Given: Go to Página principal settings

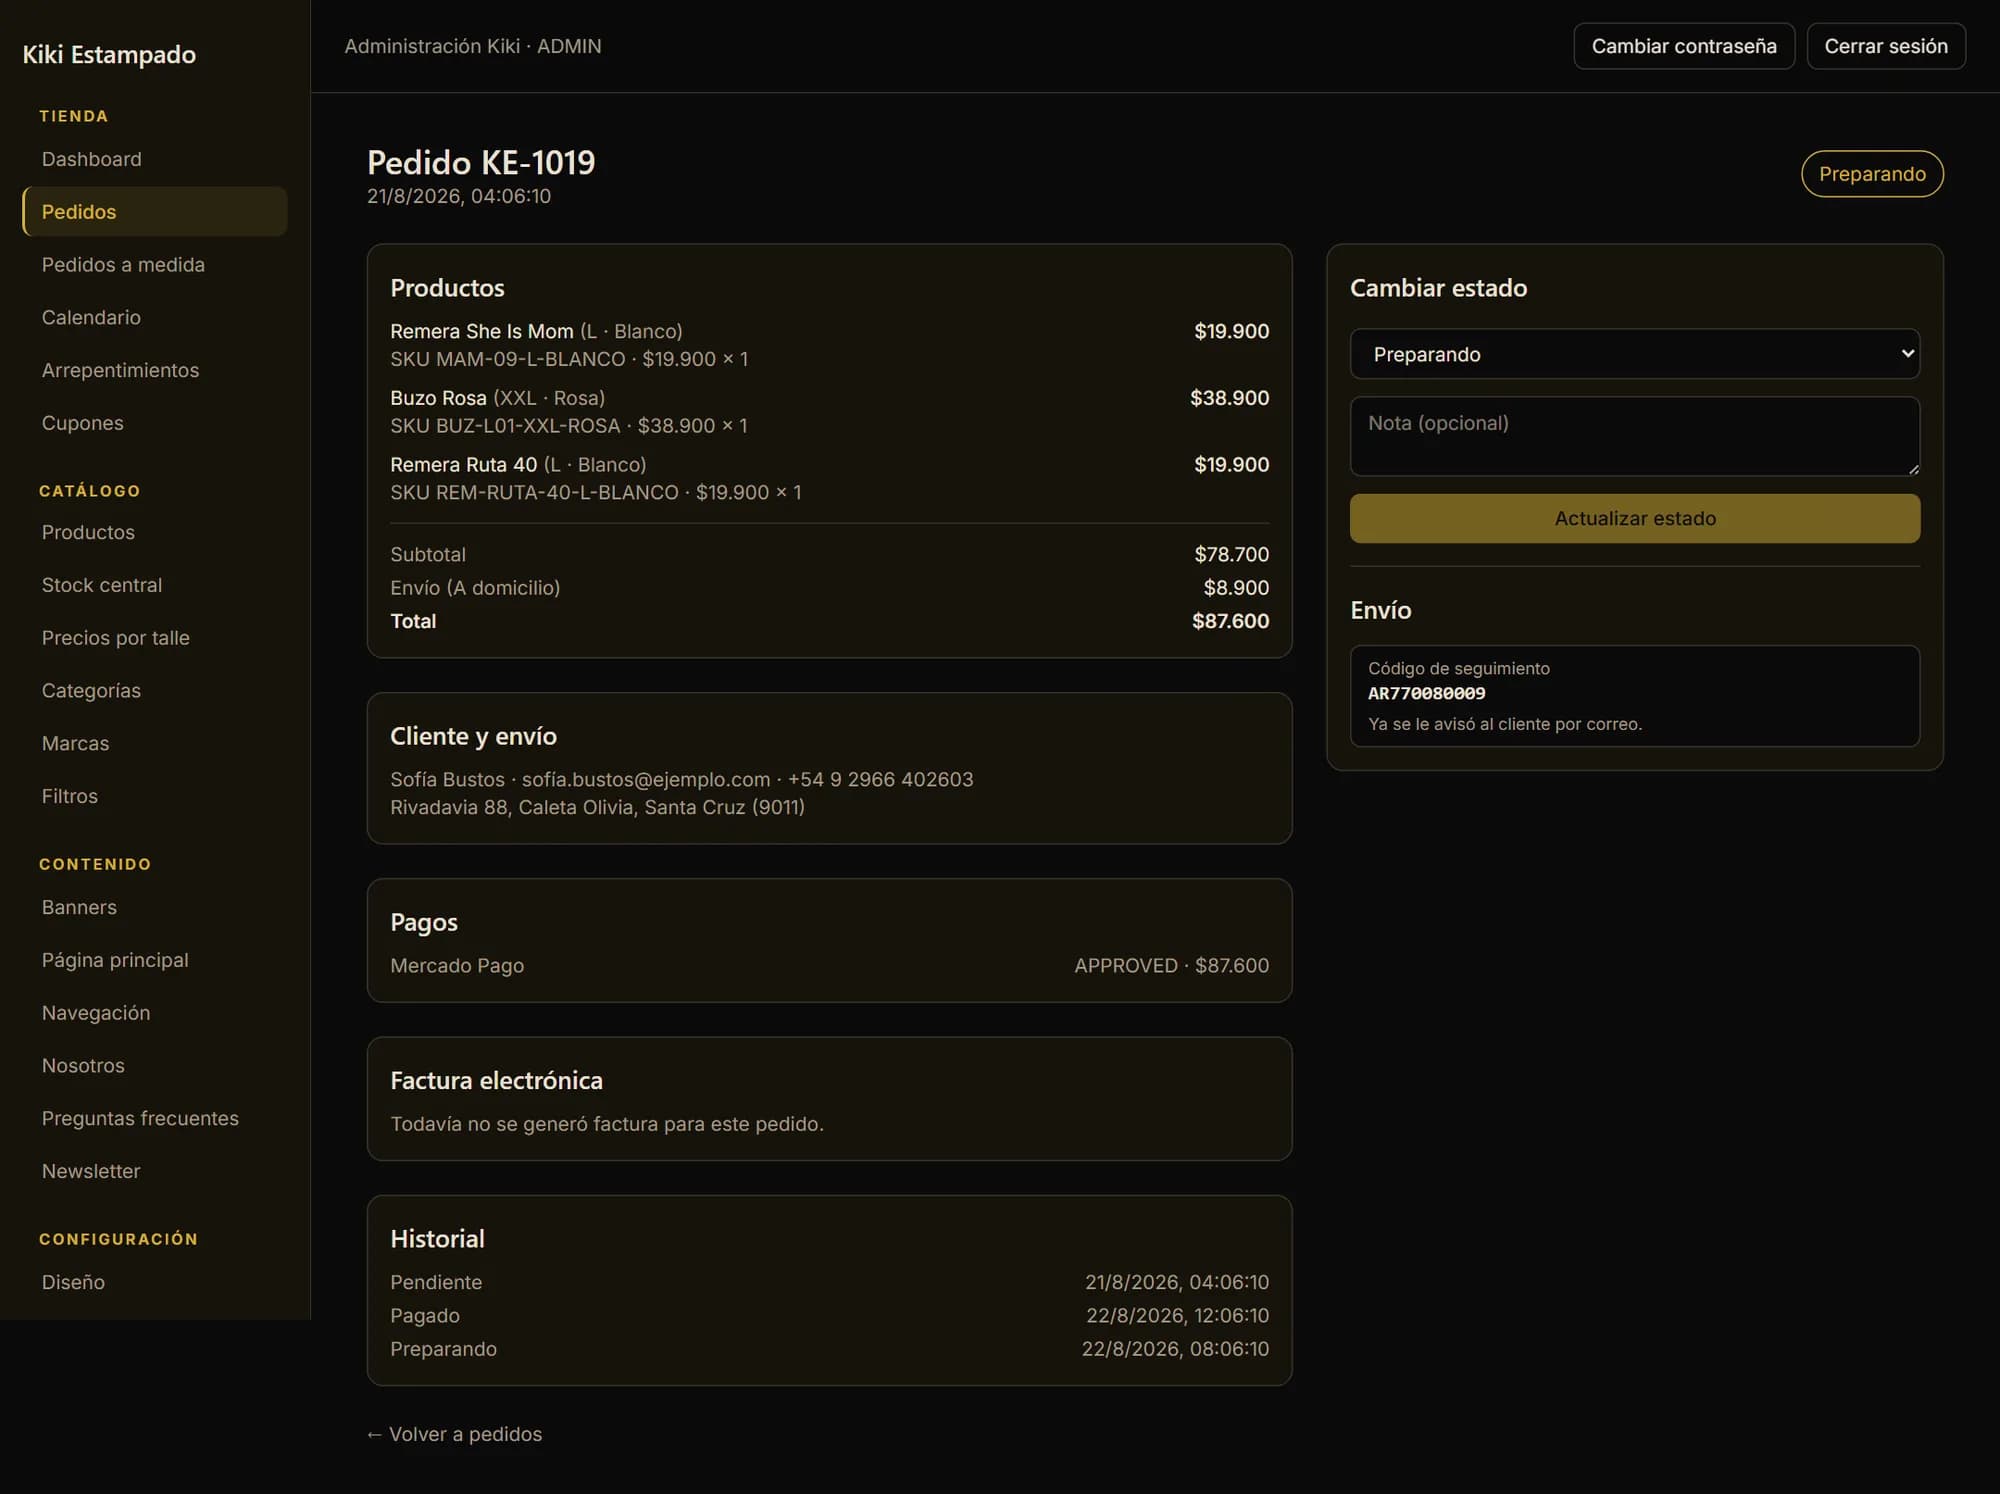Looking at the screenshot, I should [154, 960].
